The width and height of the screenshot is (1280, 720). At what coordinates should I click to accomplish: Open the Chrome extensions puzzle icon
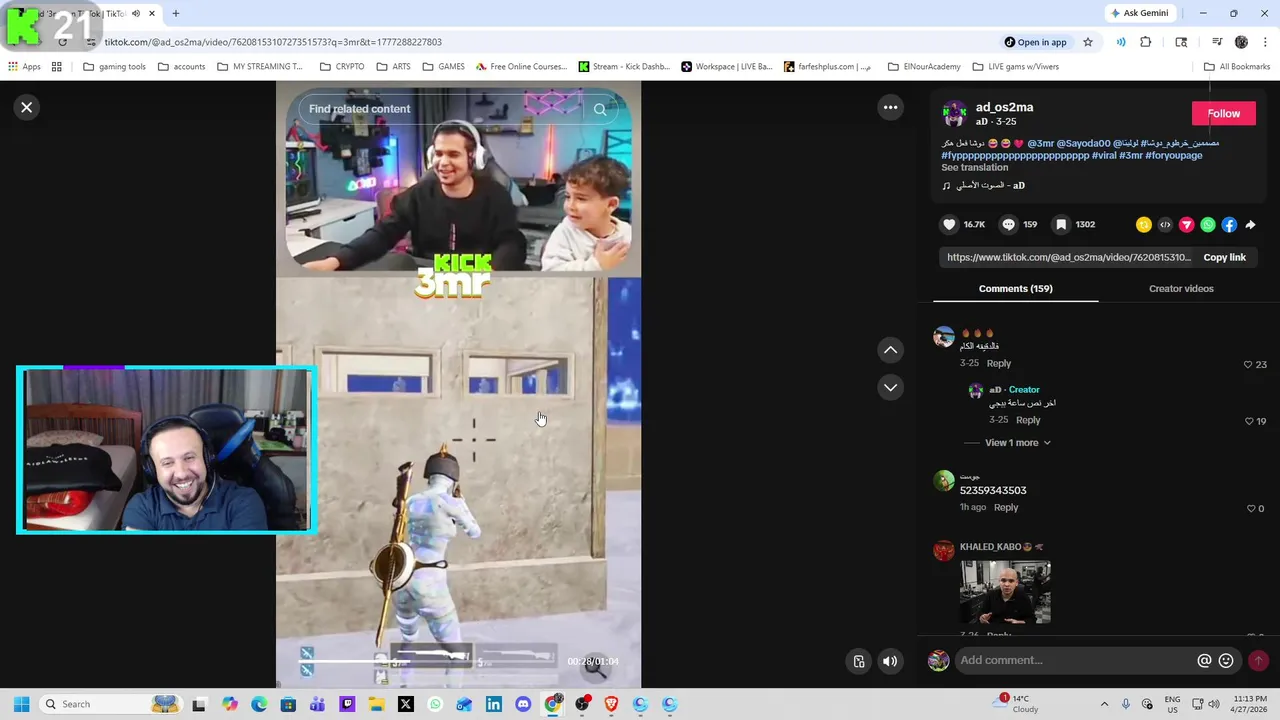pos(1146,42)
